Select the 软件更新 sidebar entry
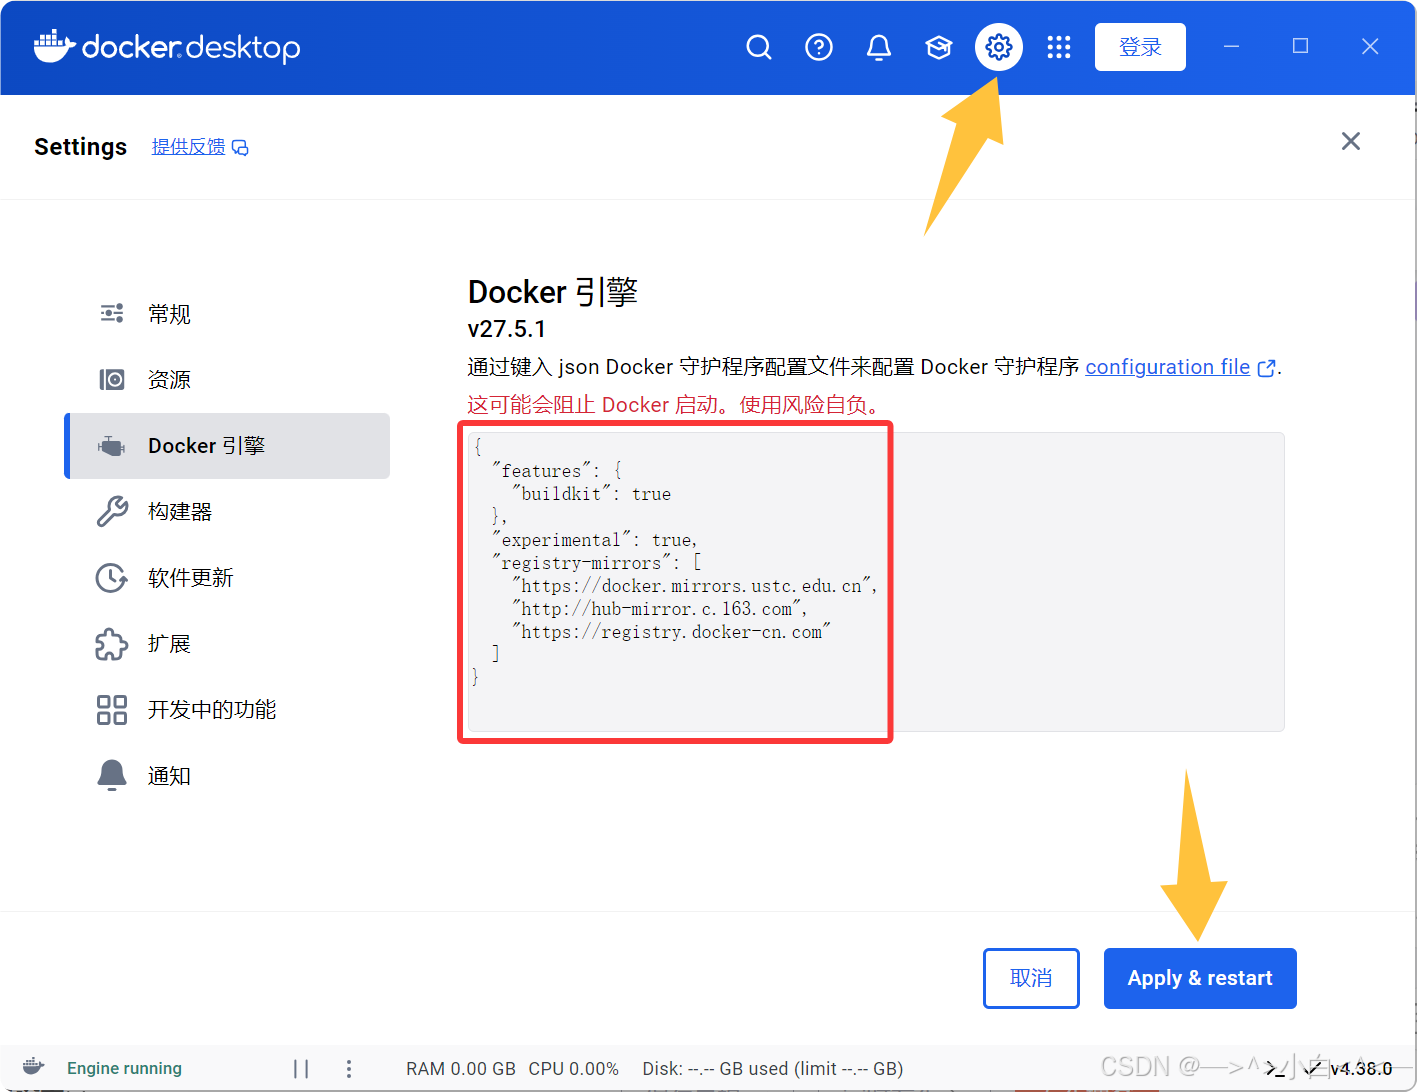 (190, 577)
